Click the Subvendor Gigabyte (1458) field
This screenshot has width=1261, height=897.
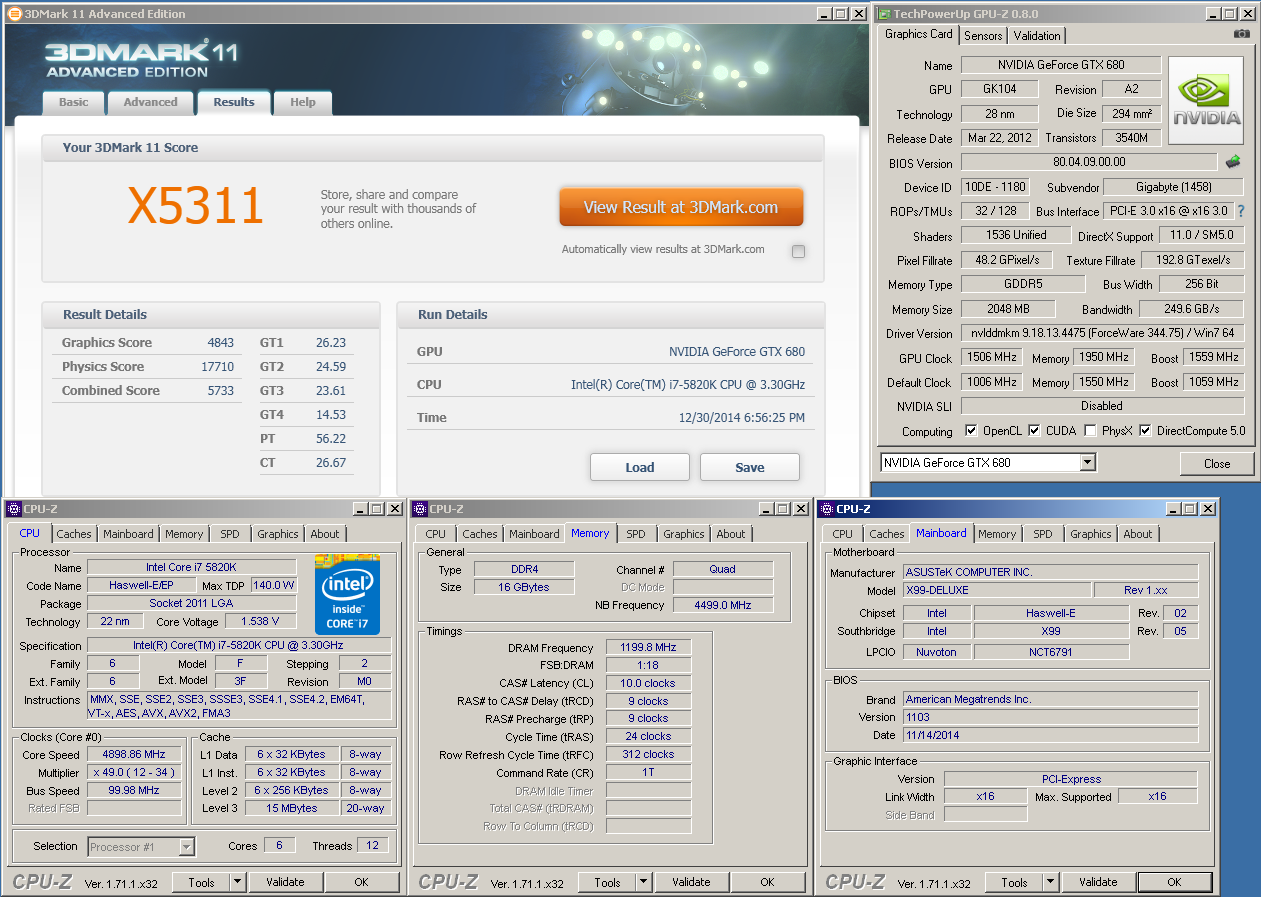pos(1174,187)
